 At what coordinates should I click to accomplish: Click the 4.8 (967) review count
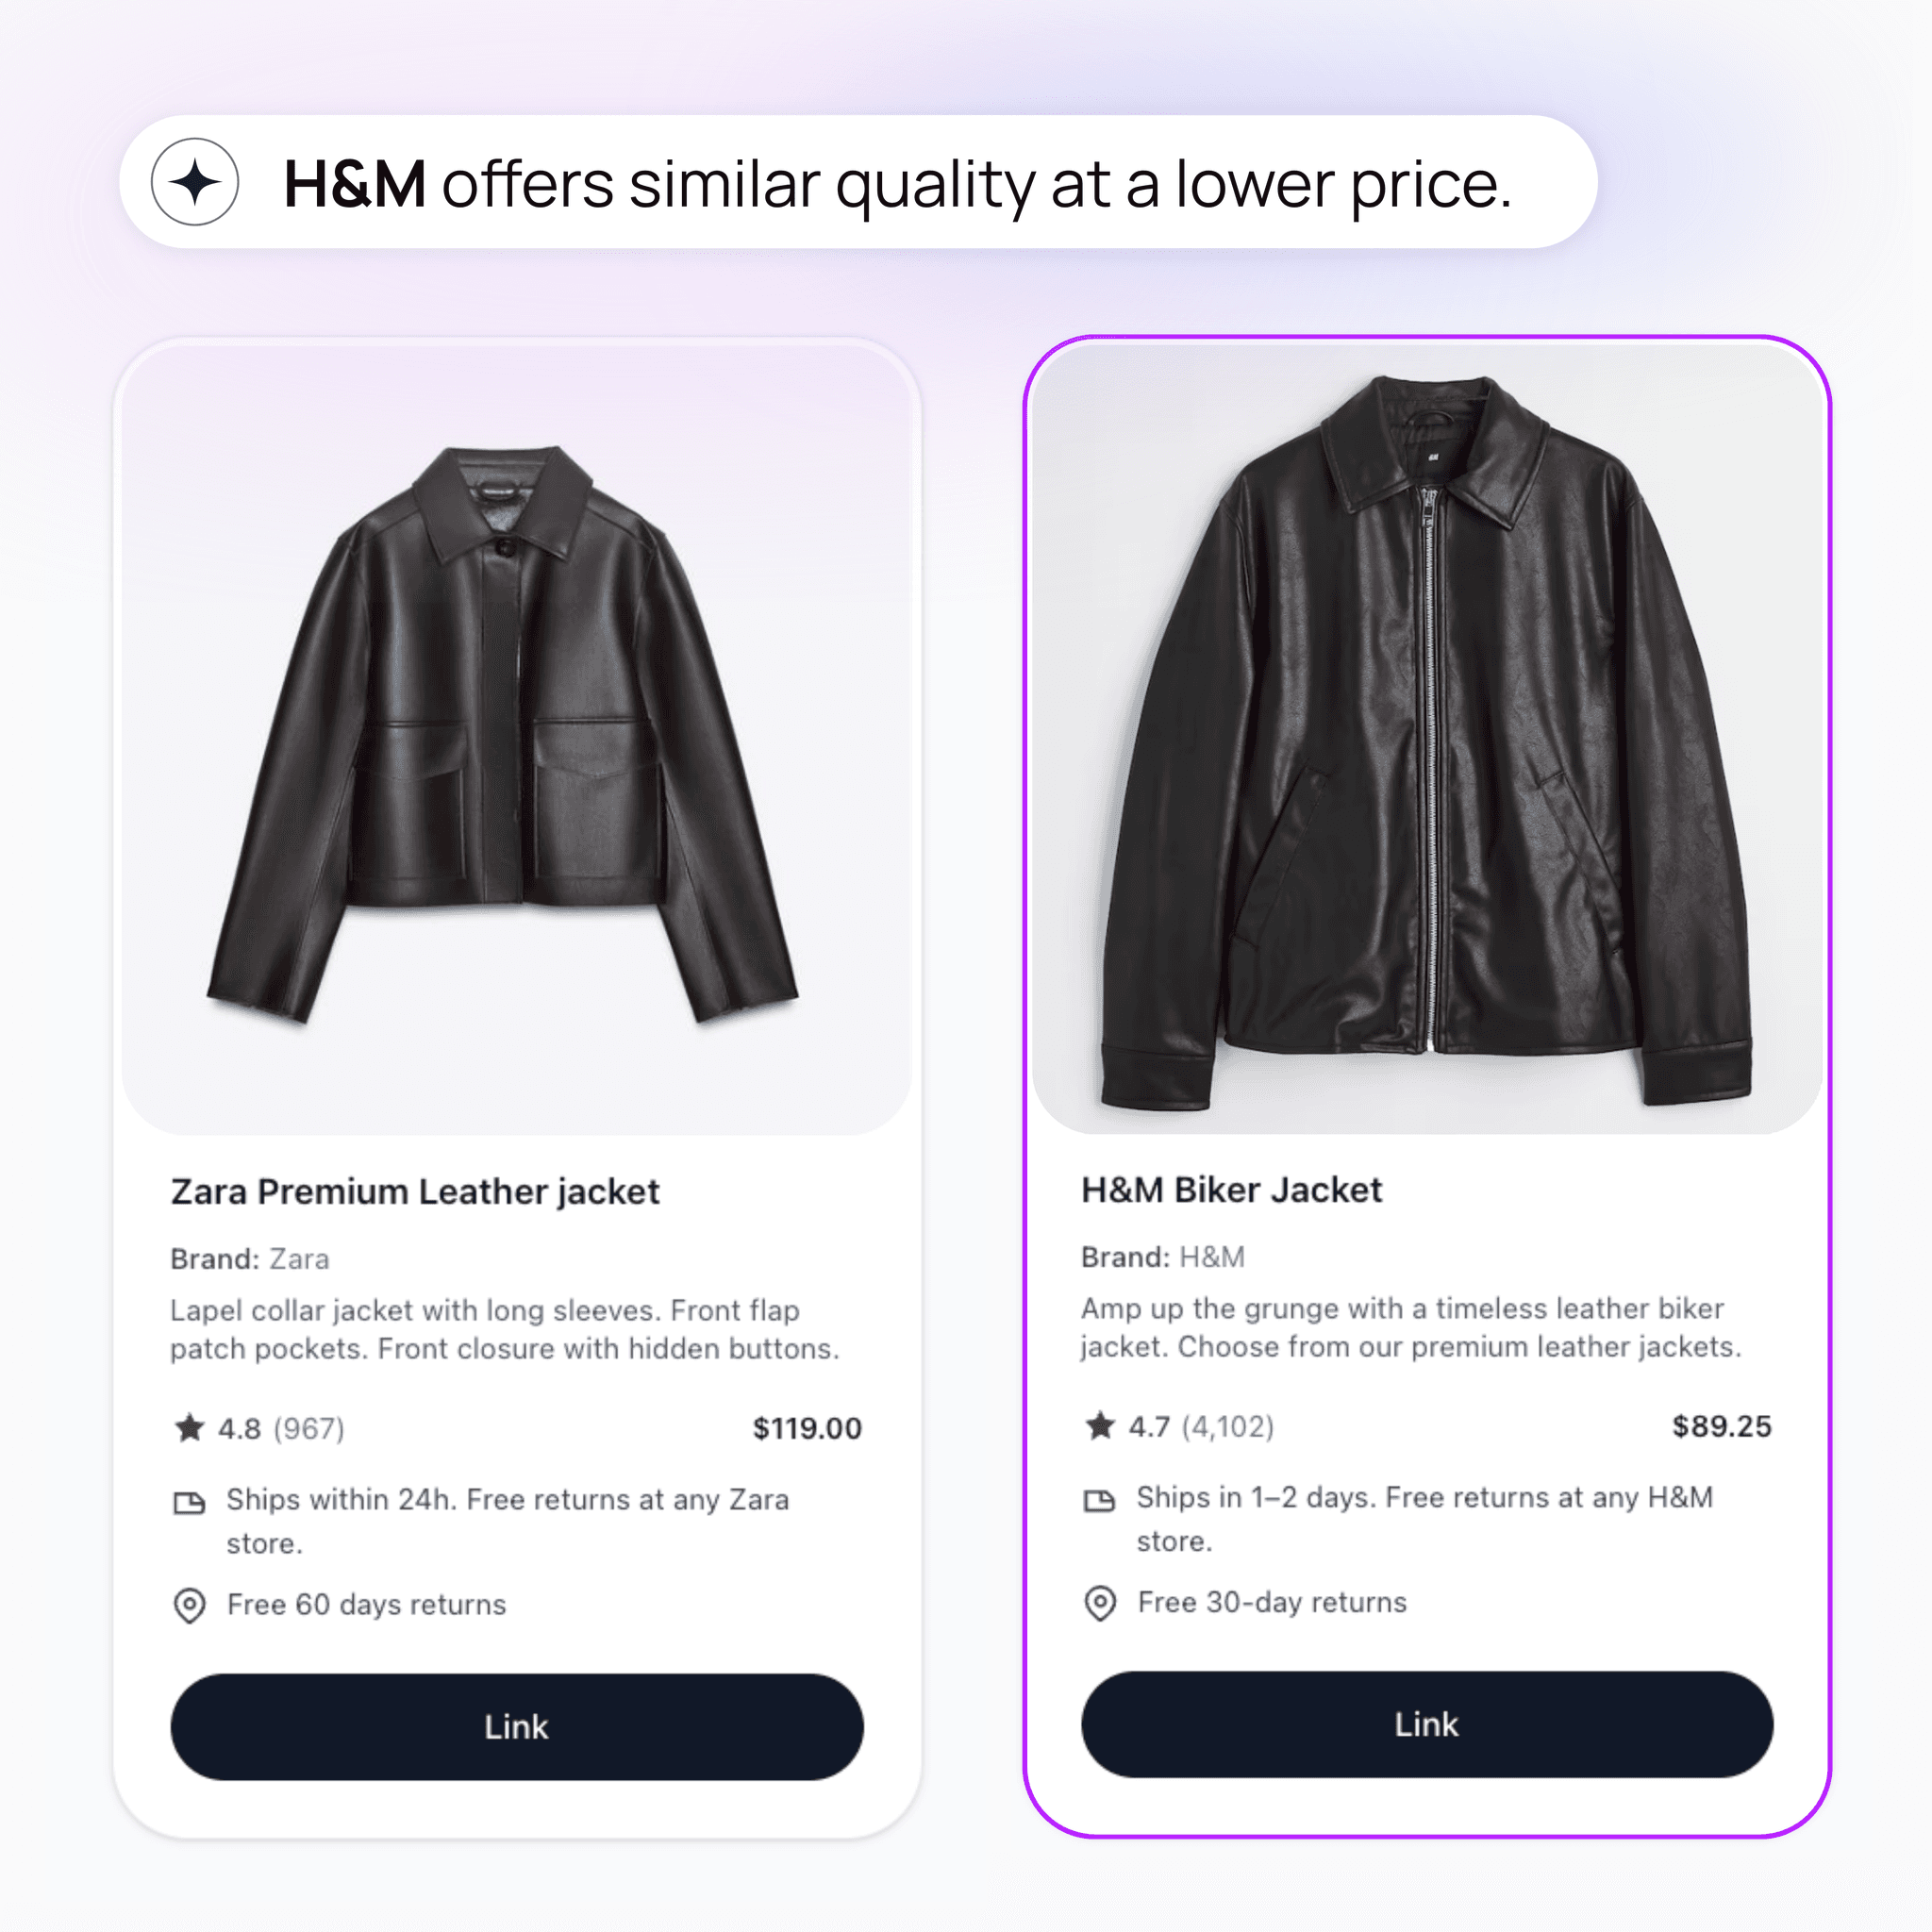(x=282, y=1428)
